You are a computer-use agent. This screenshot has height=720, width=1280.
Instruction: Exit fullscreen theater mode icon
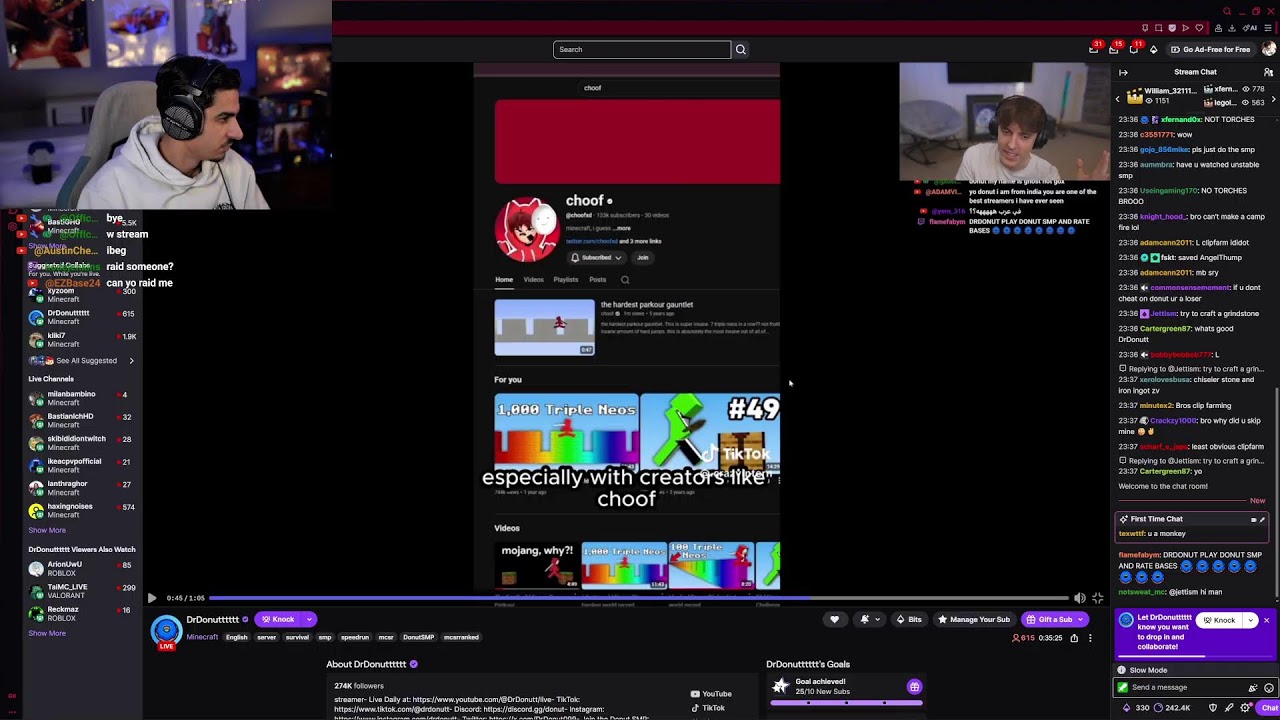pos(1097,598)
